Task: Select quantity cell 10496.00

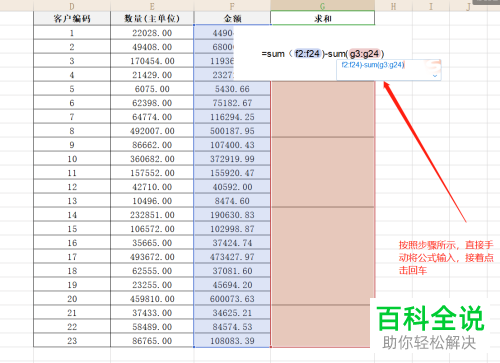Action: click(152, 201)
